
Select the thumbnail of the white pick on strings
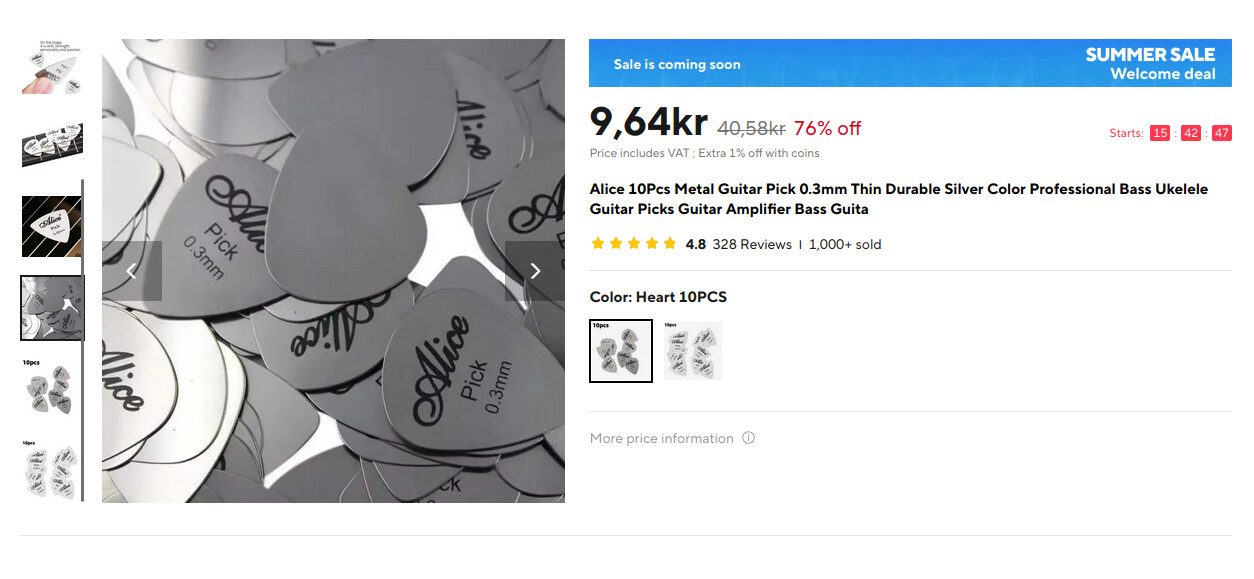52,226
